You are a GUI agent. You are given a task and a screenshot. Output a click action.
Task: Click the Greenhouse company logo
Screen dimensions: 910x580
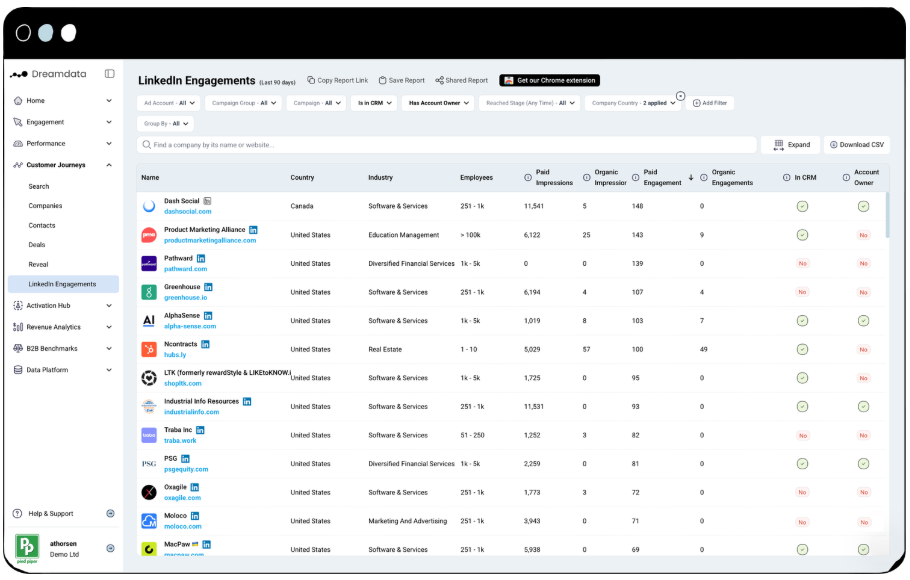pyautogui.click(x=149, y=292)
